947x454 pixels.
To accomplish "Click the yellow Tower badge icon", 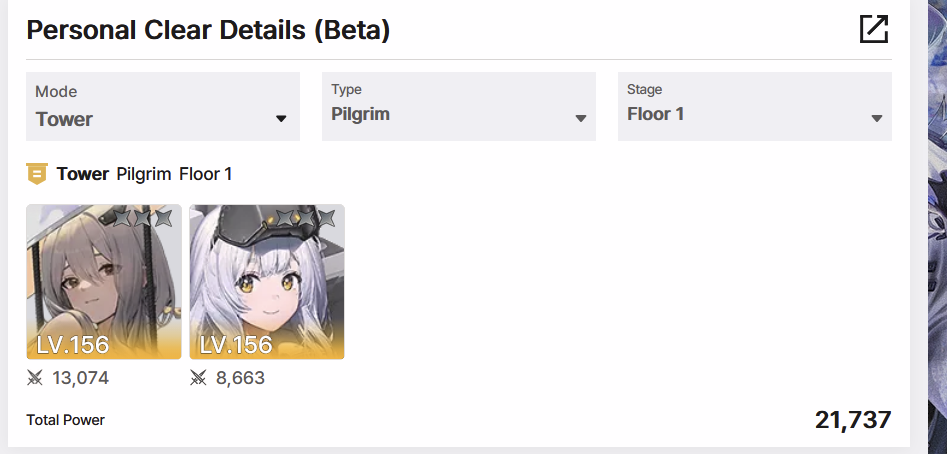I will [37, 174].
